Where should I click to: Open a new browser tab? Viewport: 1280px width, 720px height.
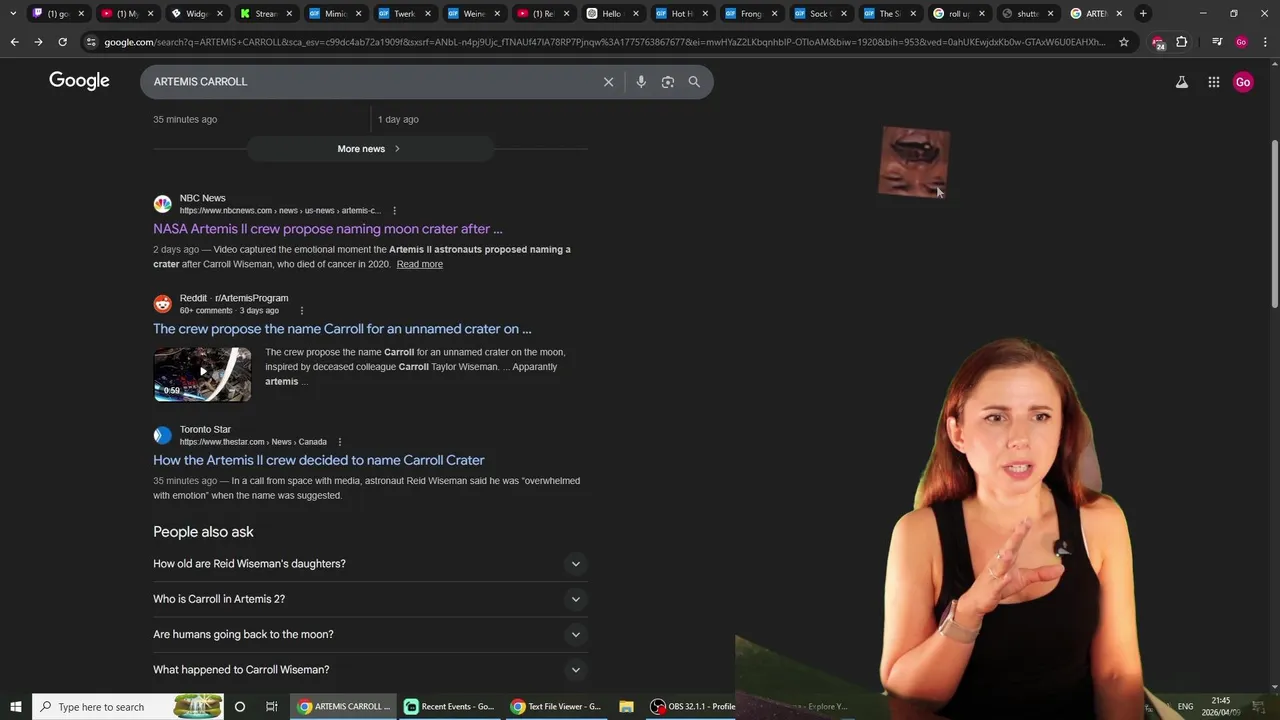tap(1143, 14)
